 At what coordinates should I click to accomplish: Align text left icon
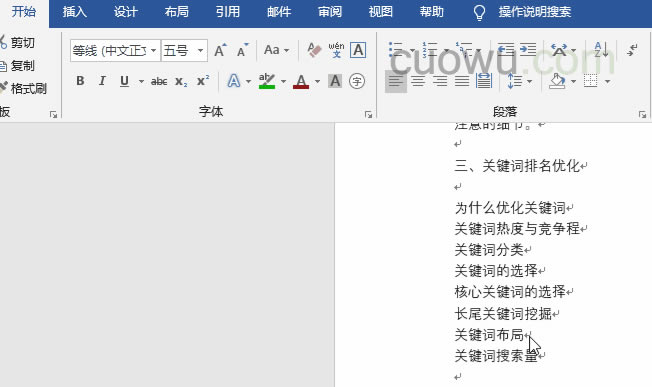[395, 81]
